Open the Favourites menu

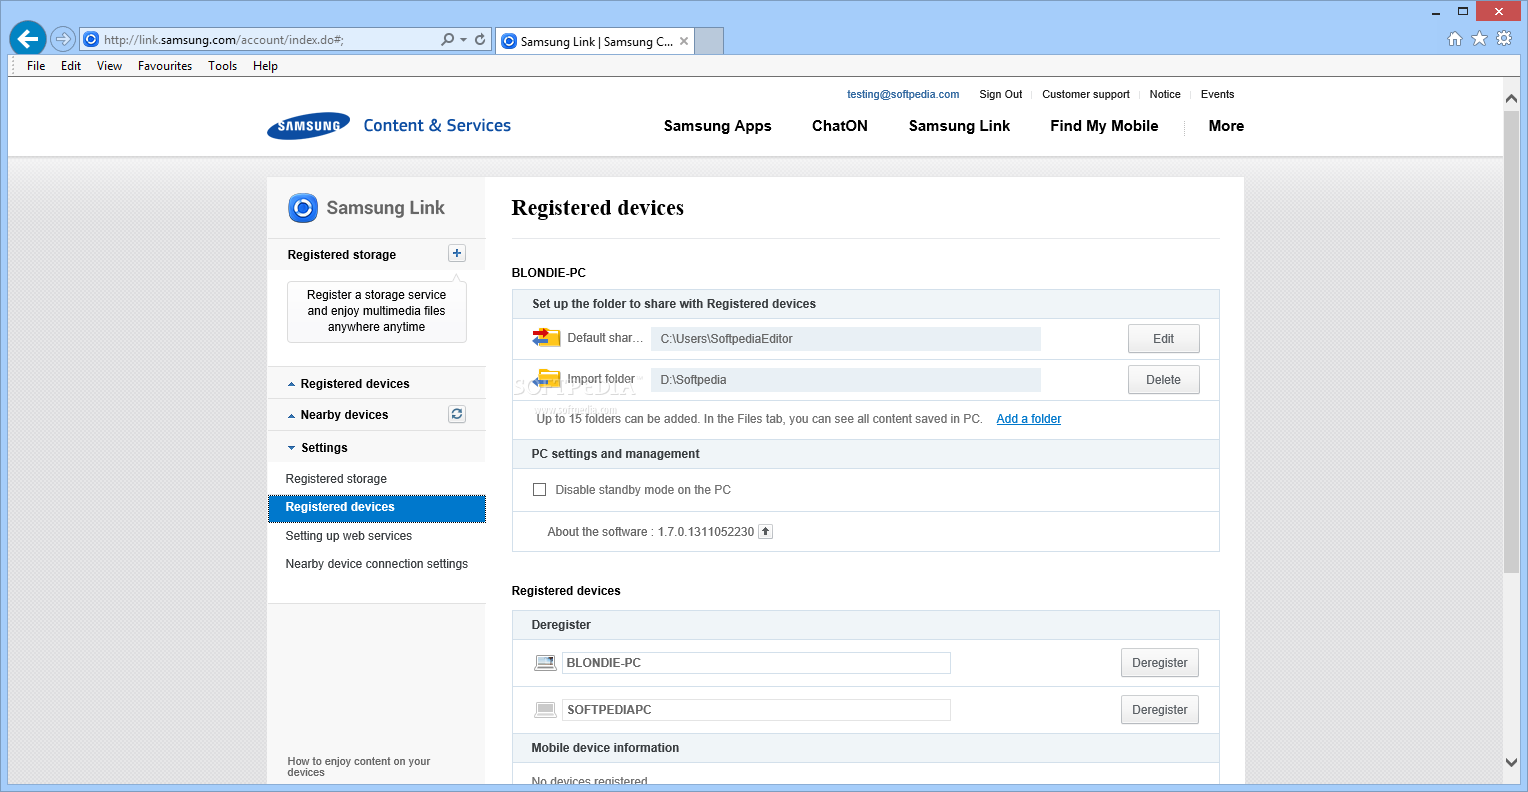click(165, 66)
